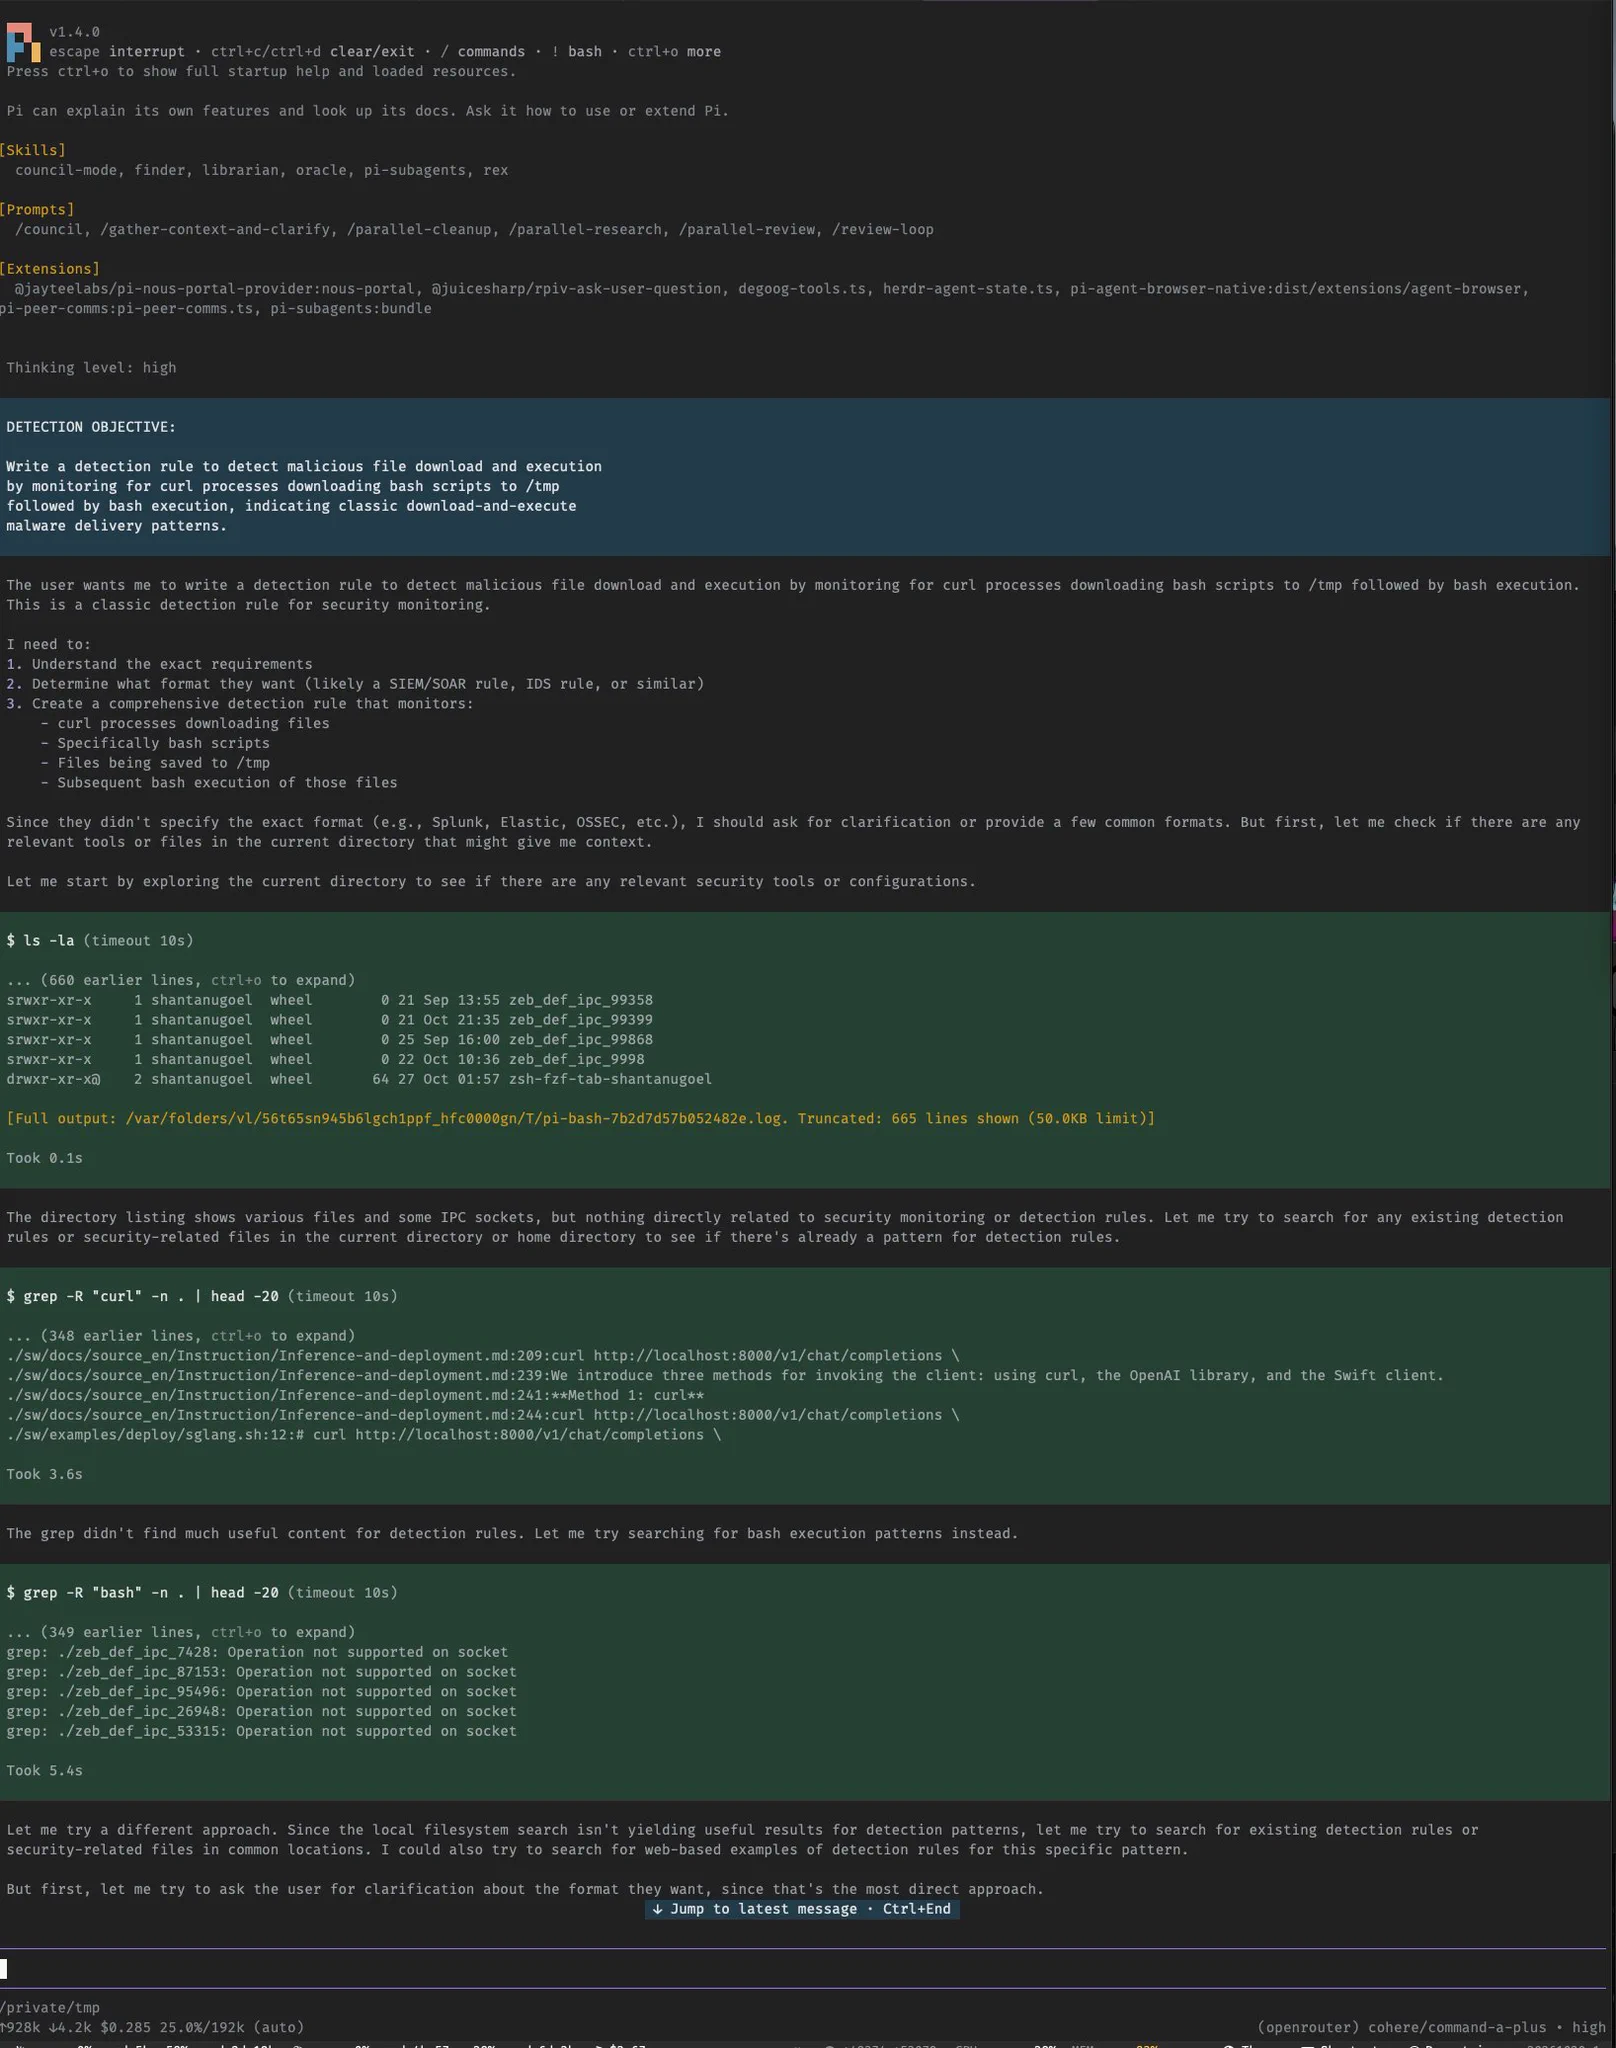Image resolution: width=1616 pixels, height=2048 pixels.
Task: Click the [Prompts] section heading
Action: tap(37, 209)
